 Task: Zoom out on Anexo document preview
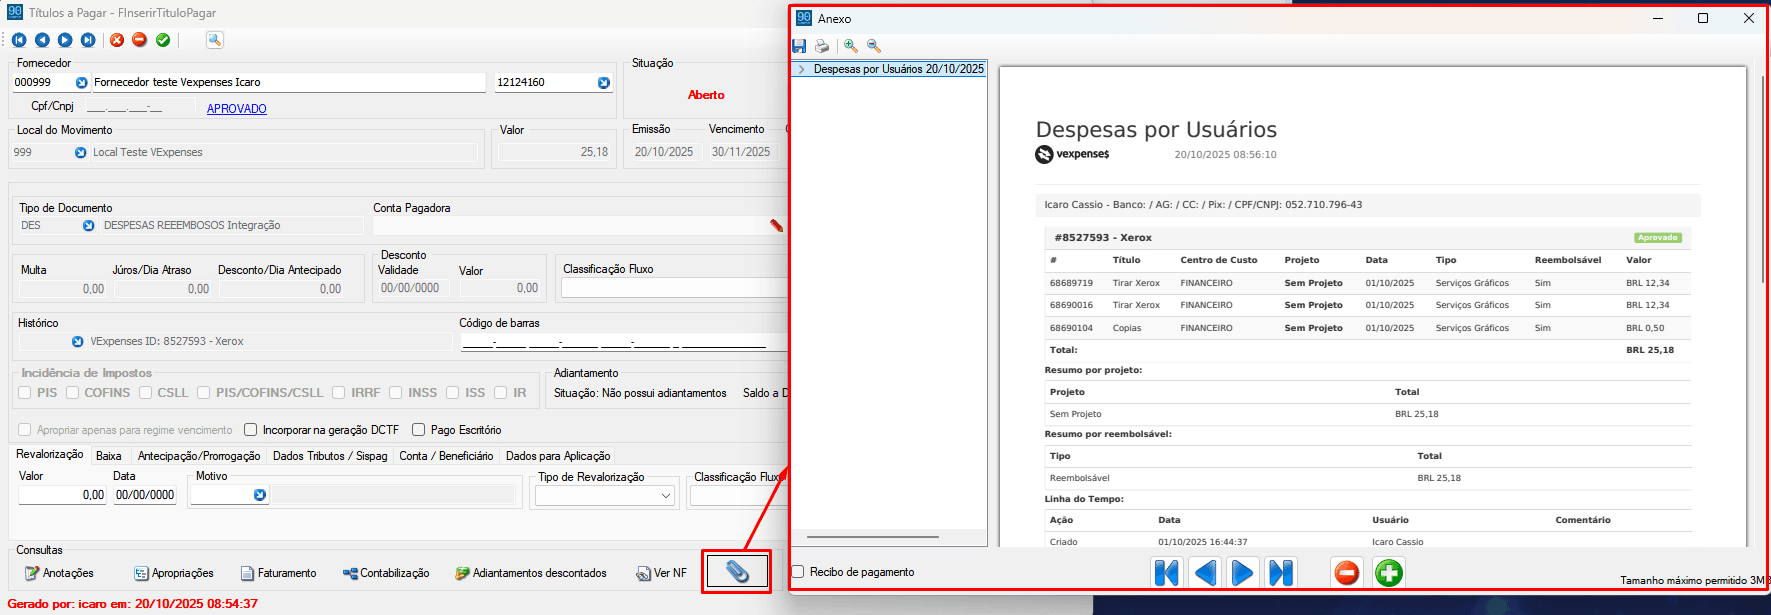coord(874,46)
